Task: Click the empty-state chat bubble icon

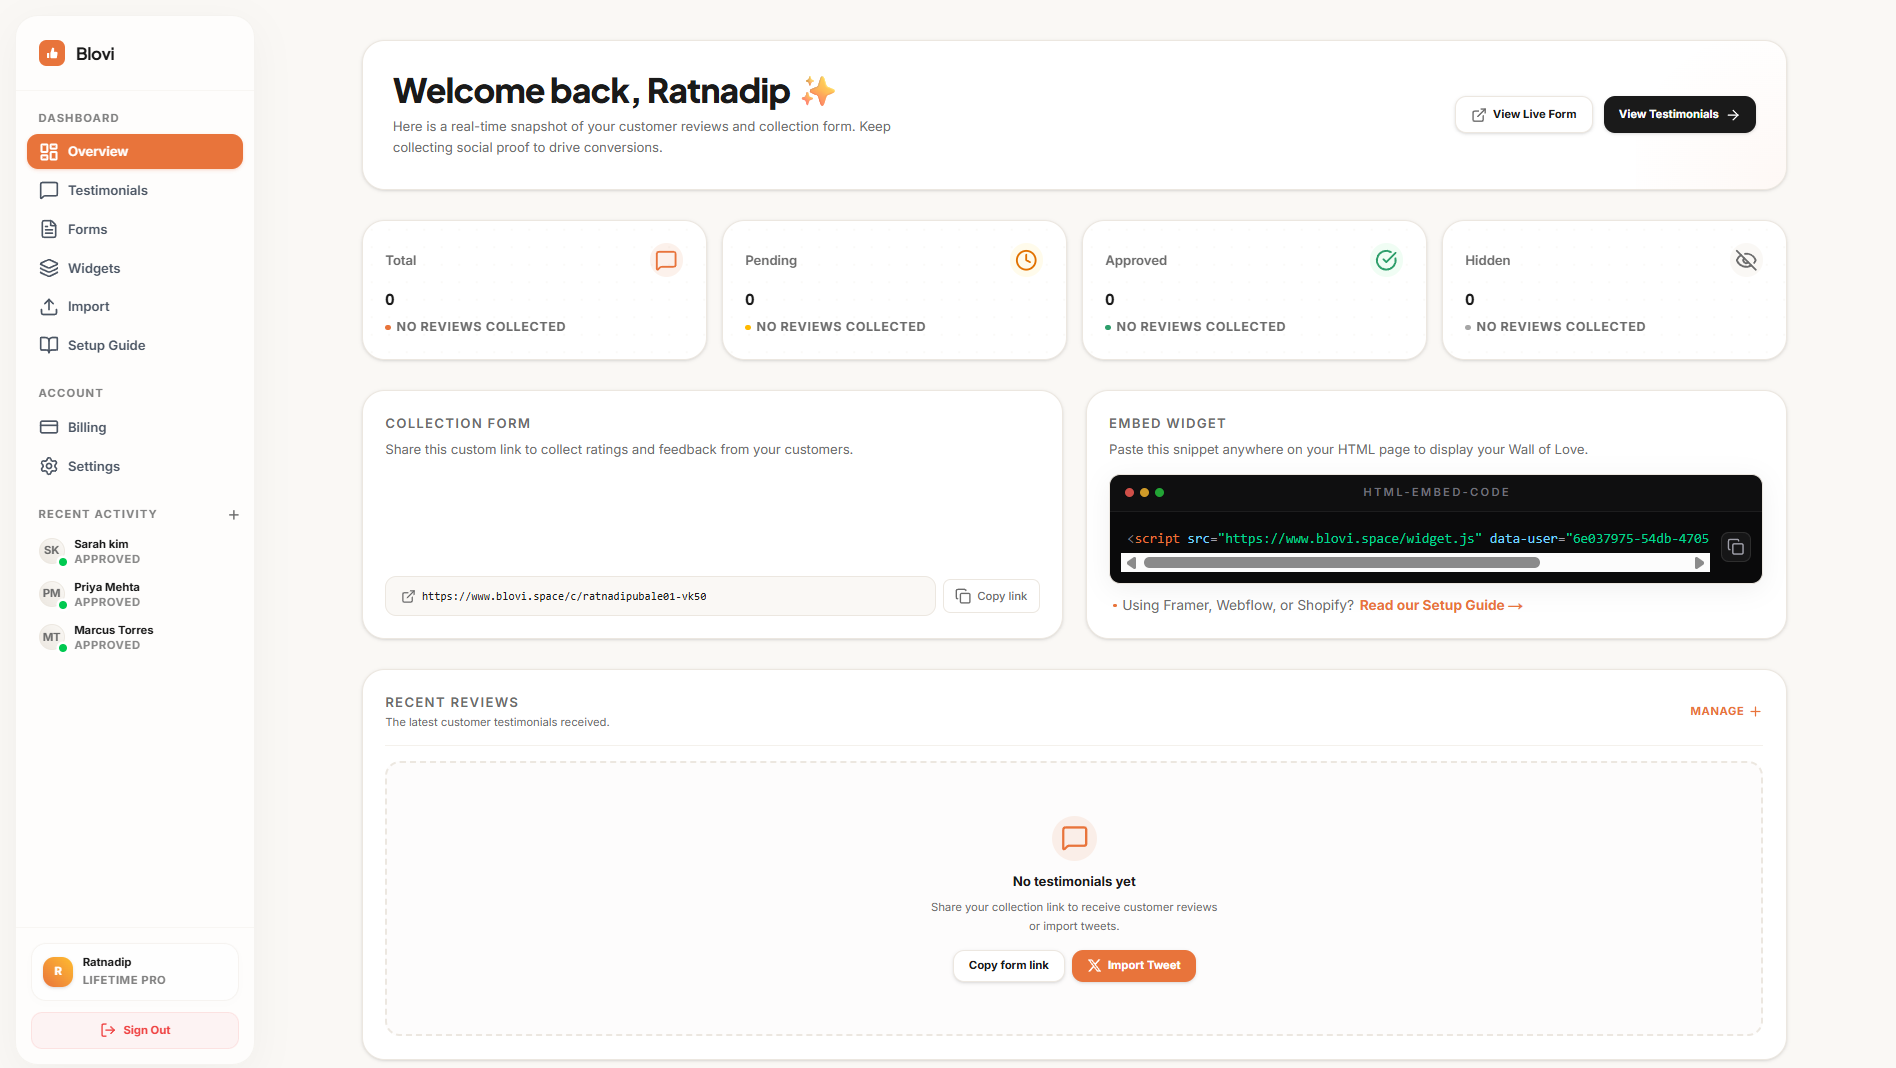Action: (1074, 838)
